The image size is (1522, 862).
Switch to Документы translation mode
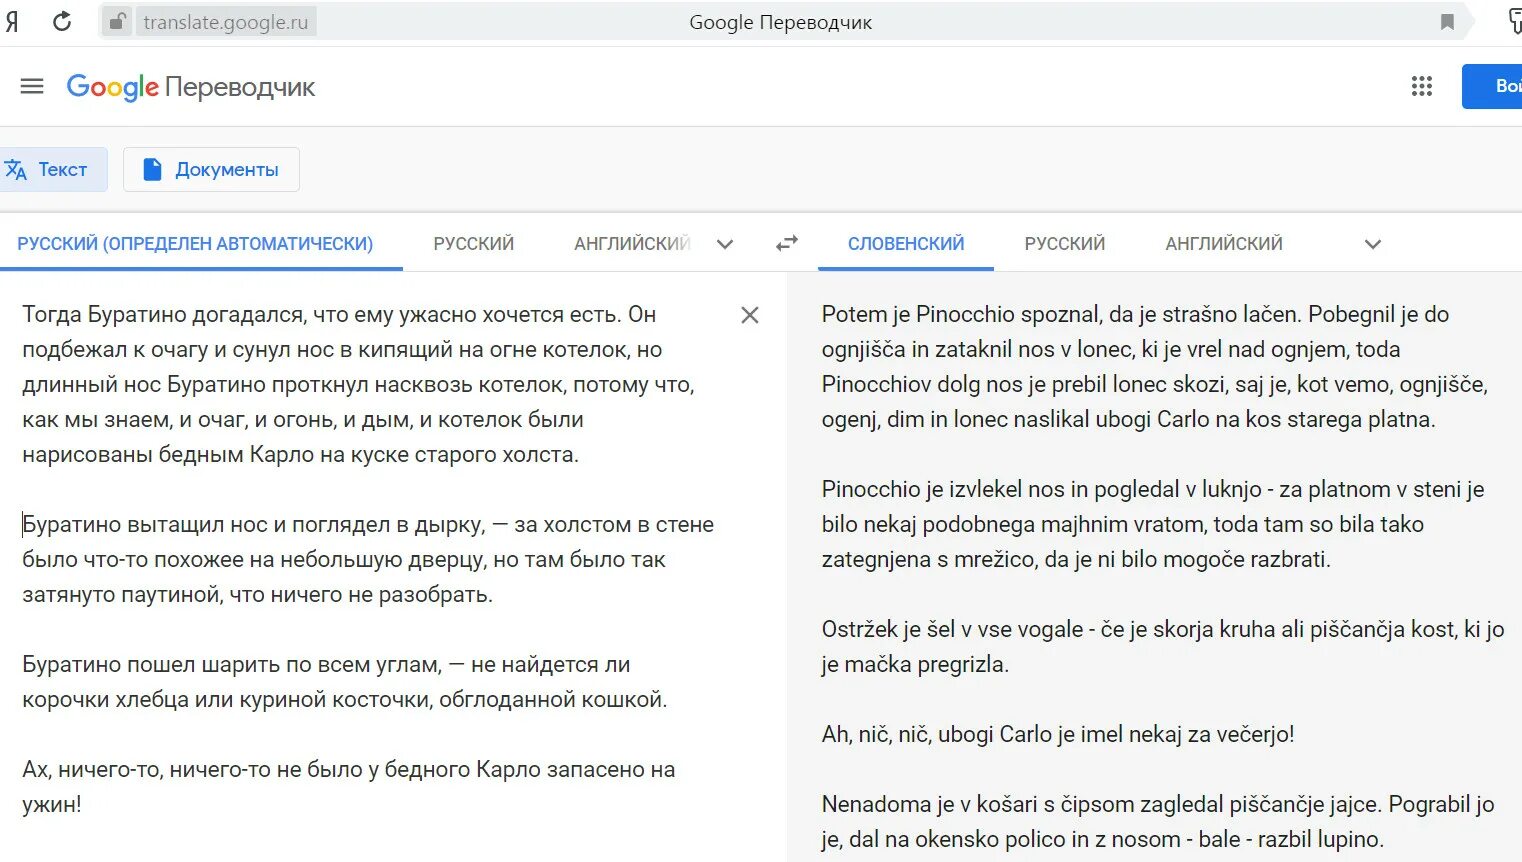tap(211, 169)
